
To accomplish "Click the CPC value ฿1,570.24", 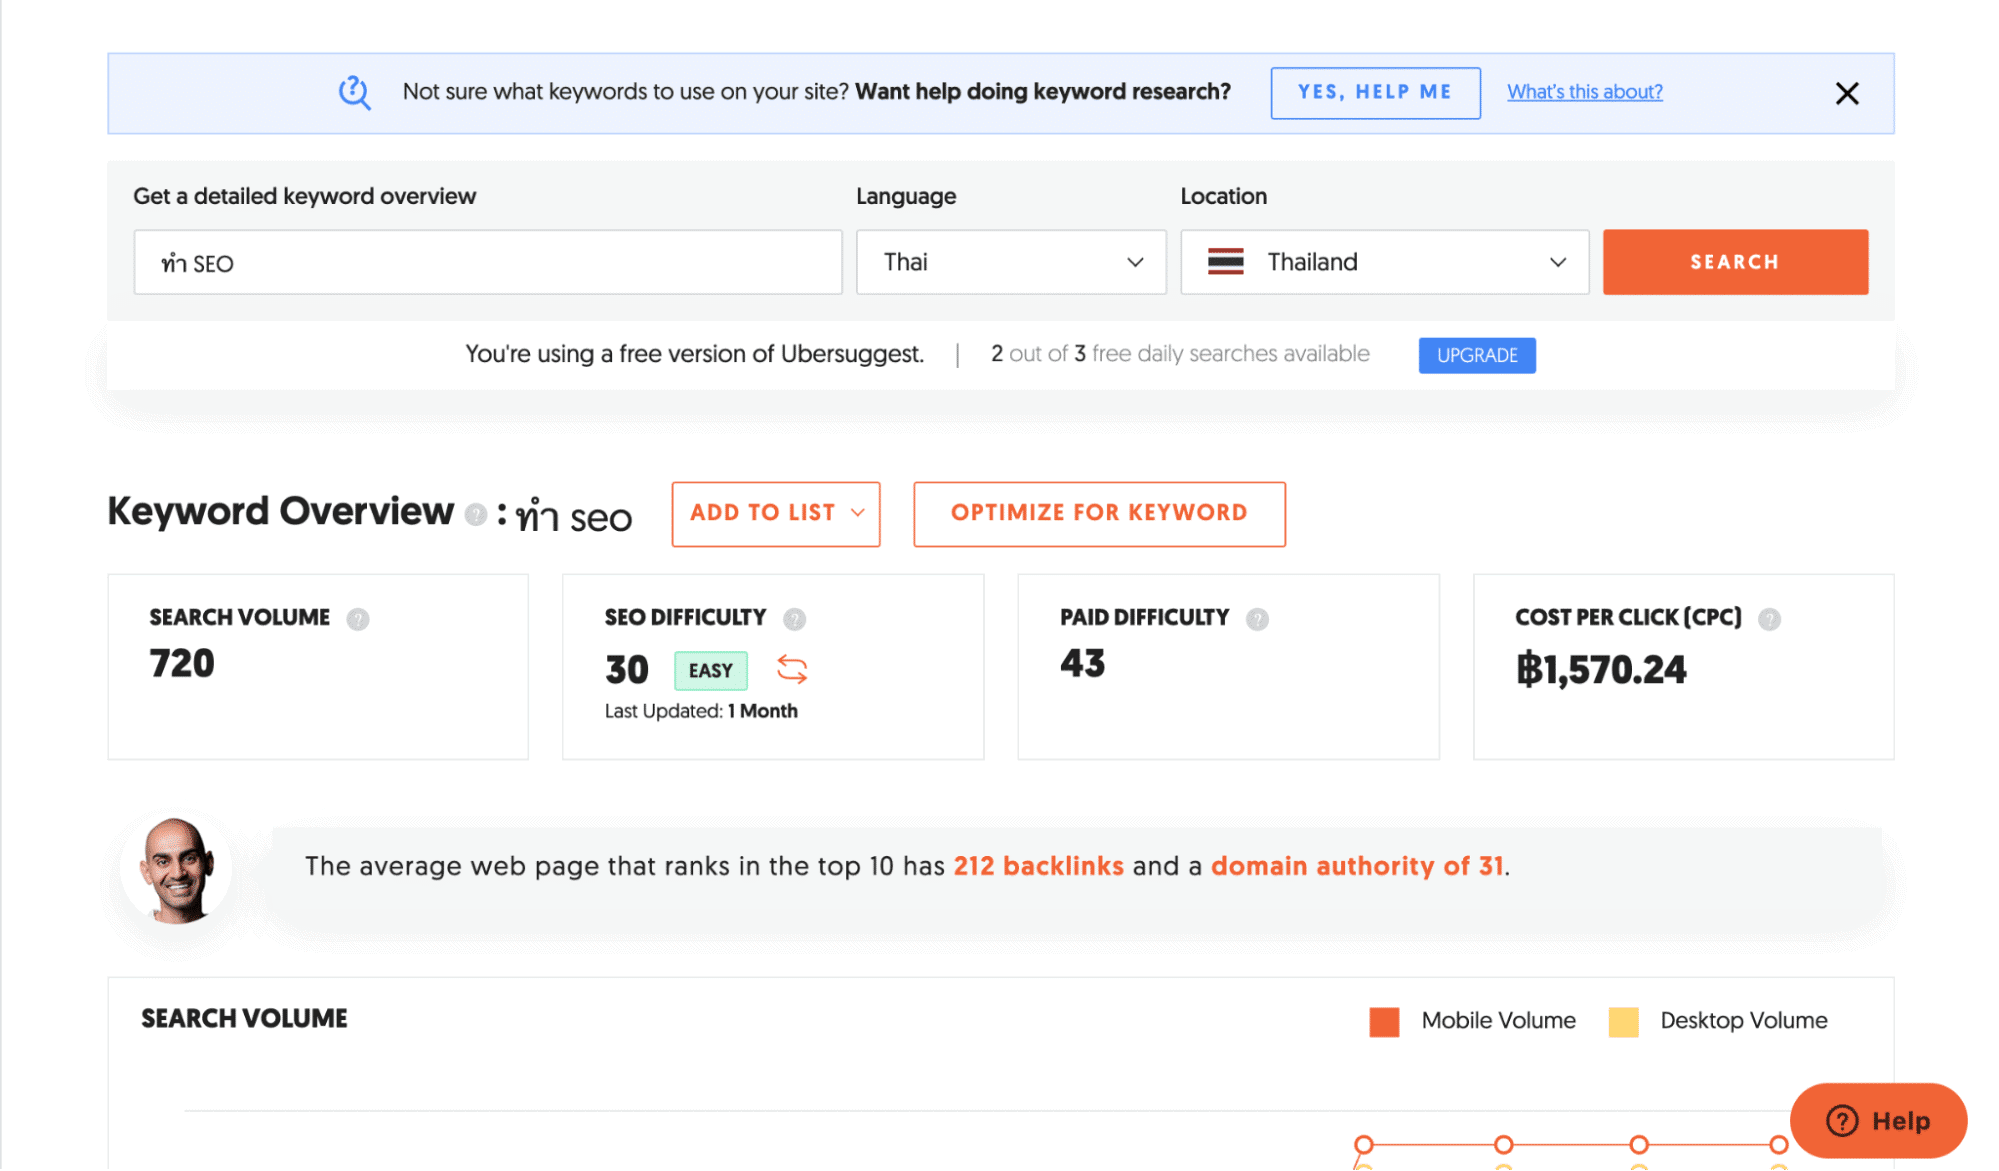I will point(1600,669).
